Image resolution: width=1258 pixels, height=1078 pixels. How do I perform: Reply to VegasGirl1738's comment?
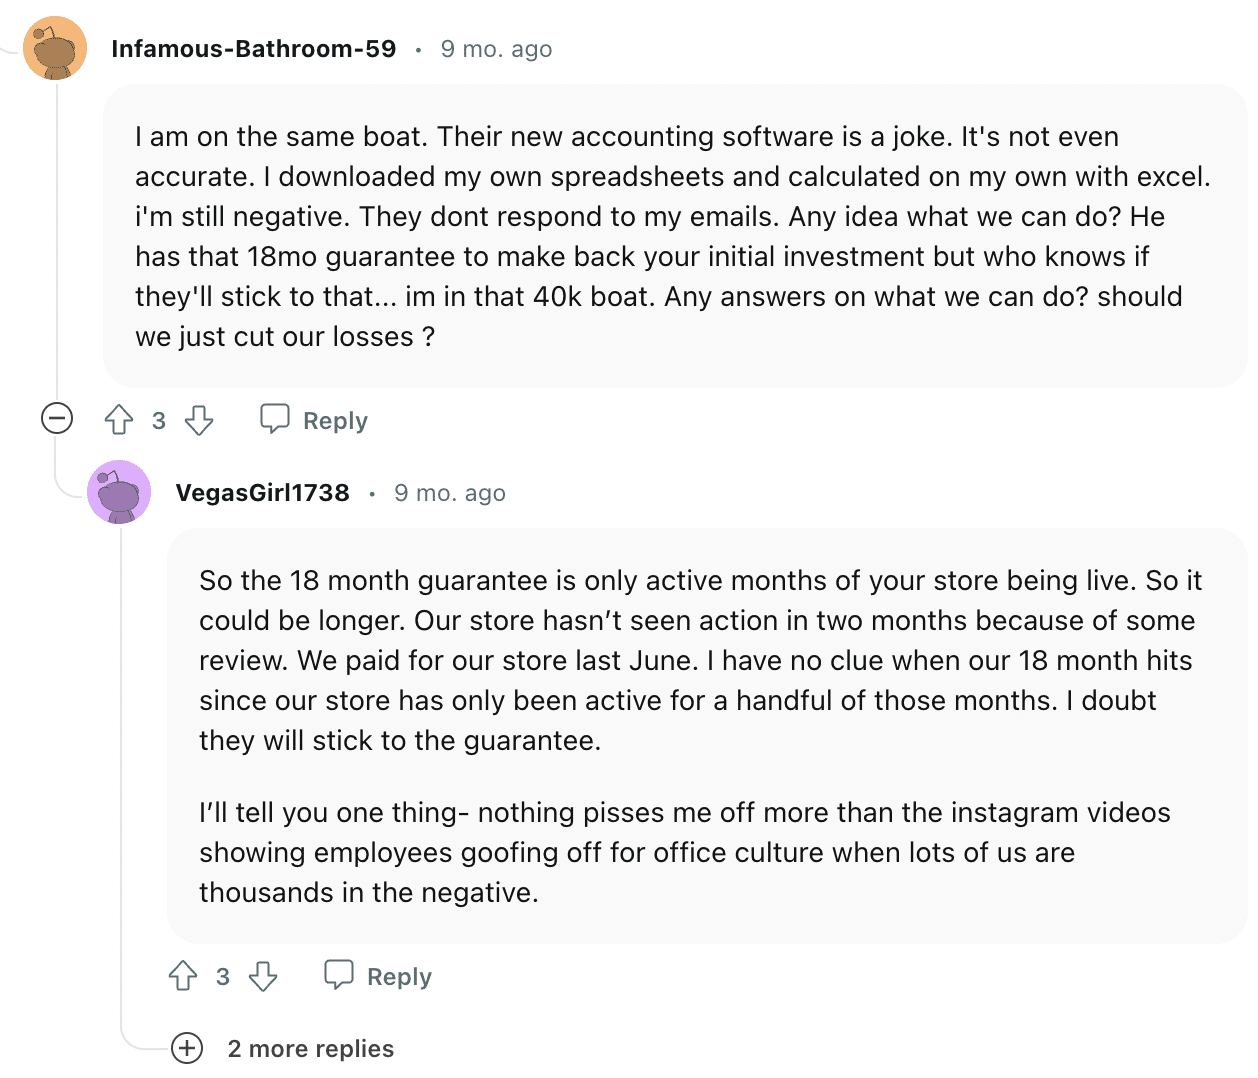coord(378,976)
